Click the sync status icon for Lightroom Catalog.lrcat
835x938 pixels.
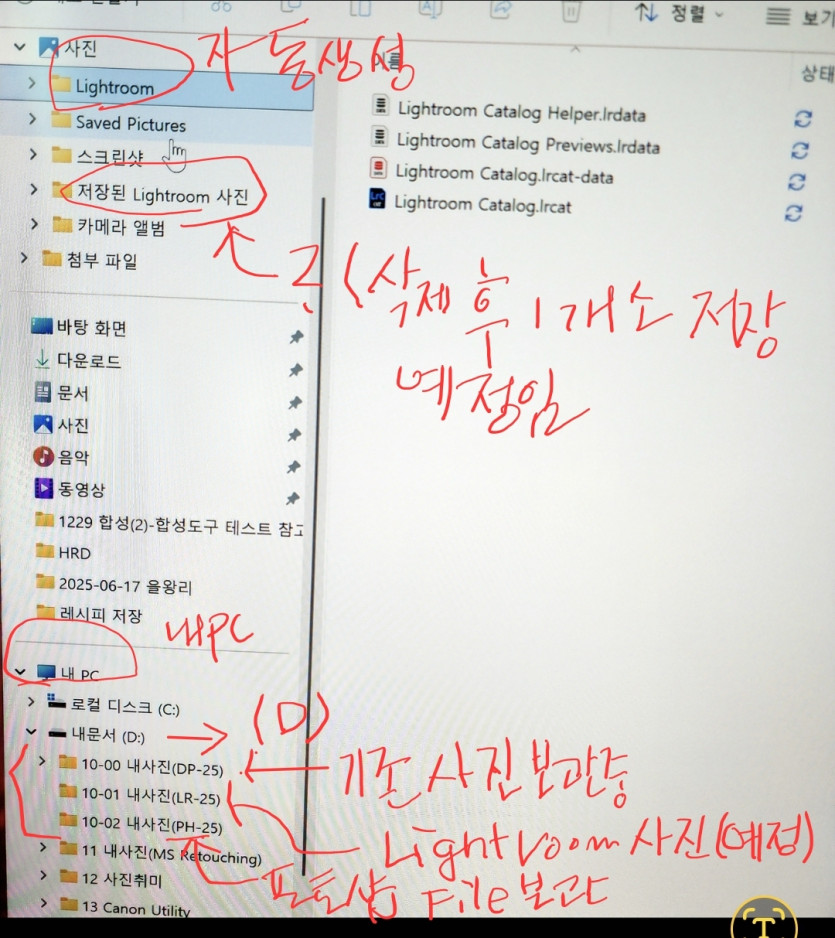coord(793,212)
